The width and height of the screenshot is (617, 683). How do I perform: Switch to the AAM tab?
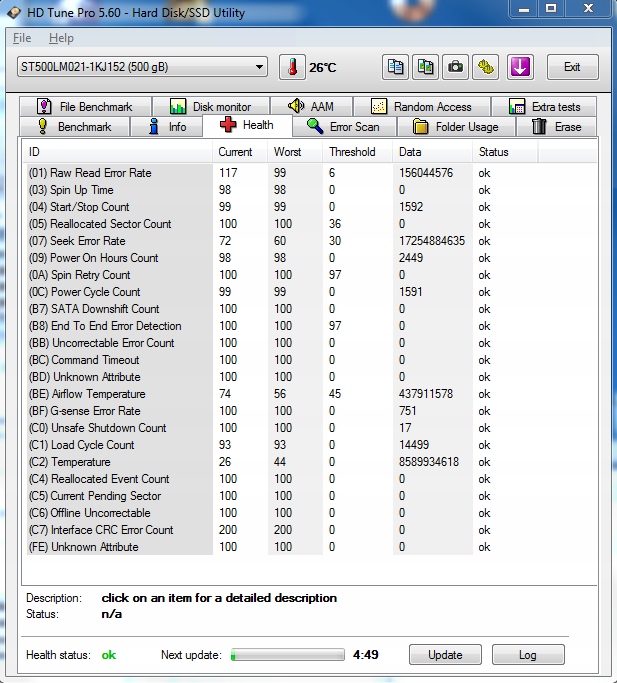pyautogui.click(x=311, y=106)
